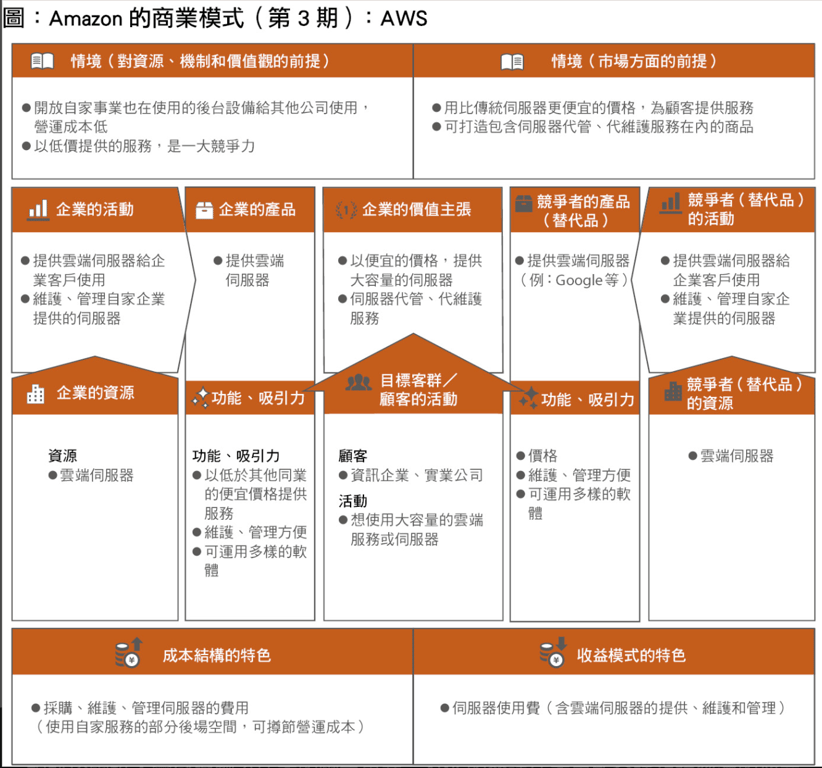This screenshot has height=768, width=822.
Task: Click the sparkle icon in 競爭者的產品 column's 功能、吸引力 header
Action: pos(528,398)
